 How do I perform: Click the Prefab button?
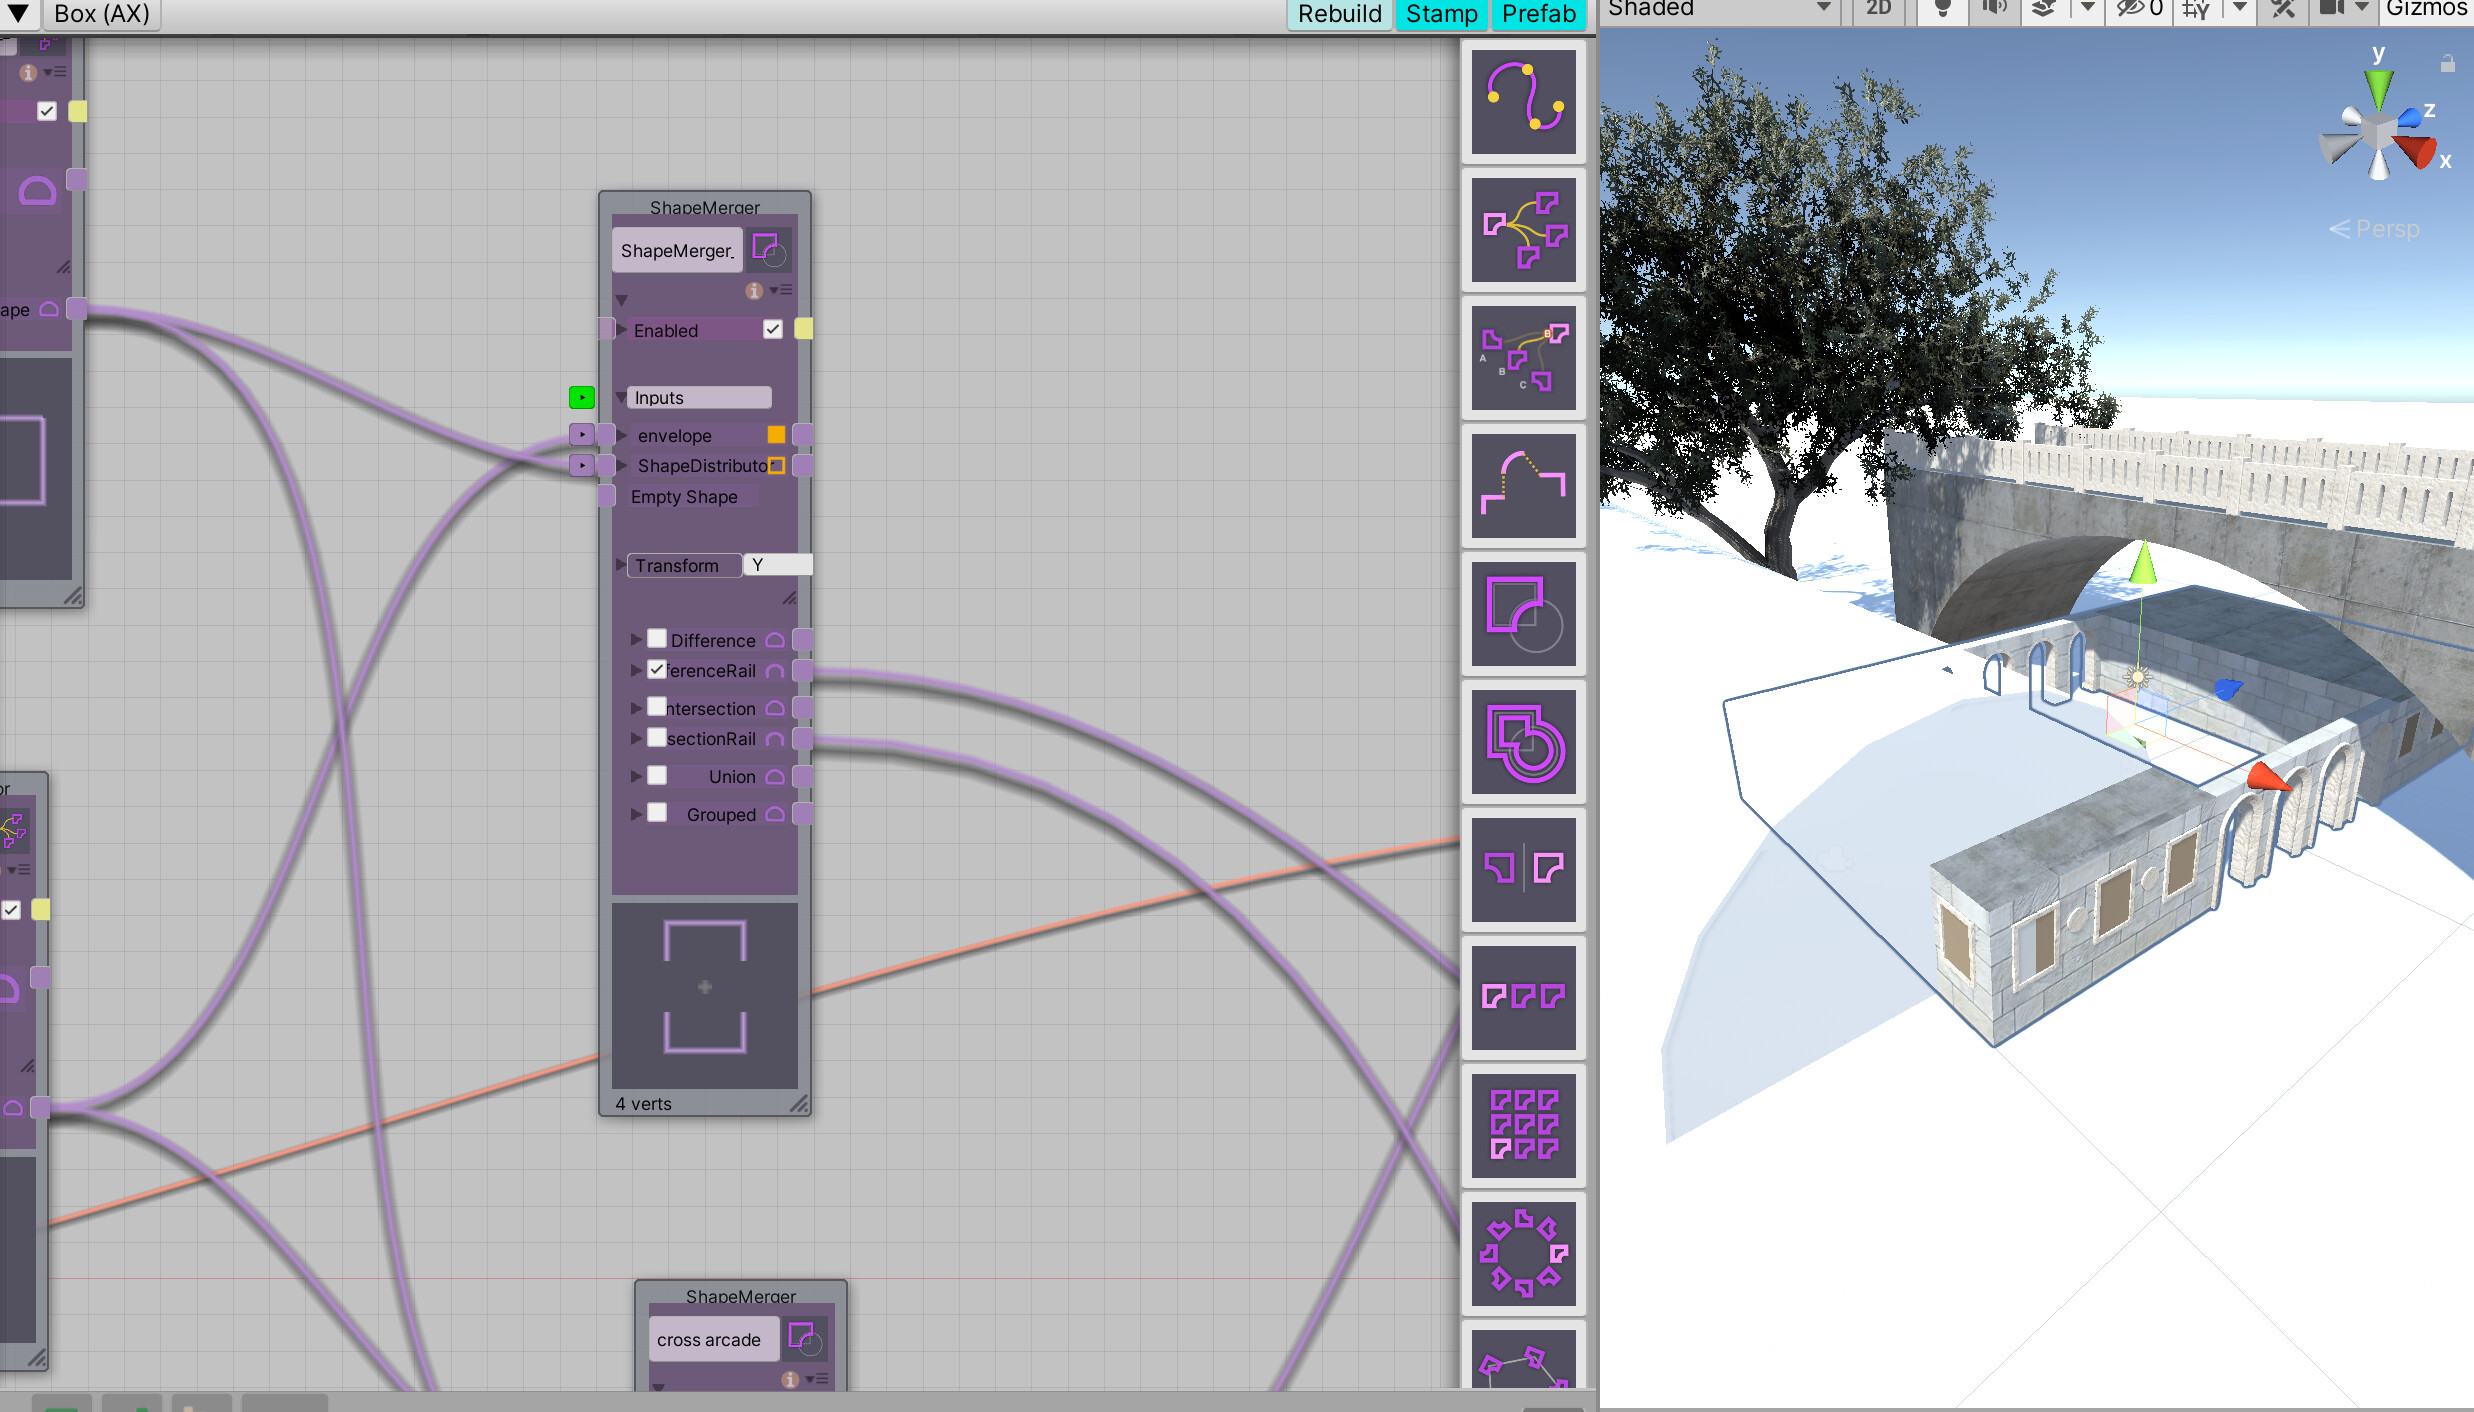tap(1538, 14)
